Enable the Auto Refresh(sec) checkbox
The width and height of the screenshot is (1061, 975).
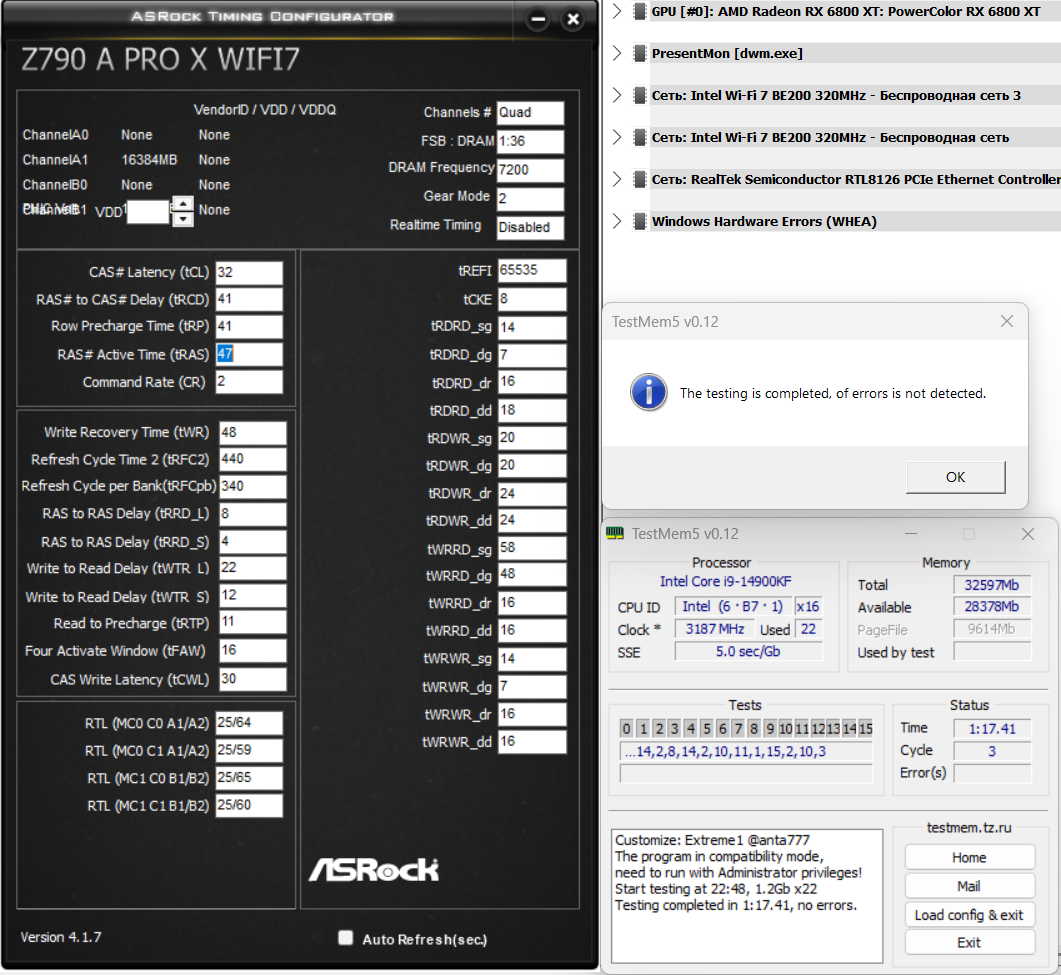345,937
